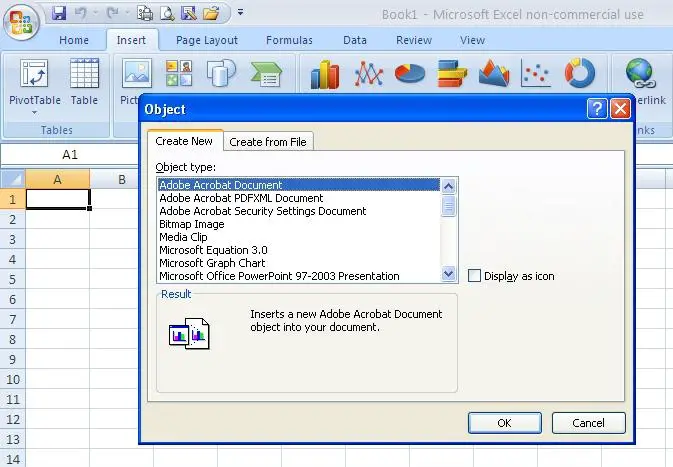Select Adobe Acrobat Document object type
This screenshot has height=467, width=673.
click(x=299, y=185)
